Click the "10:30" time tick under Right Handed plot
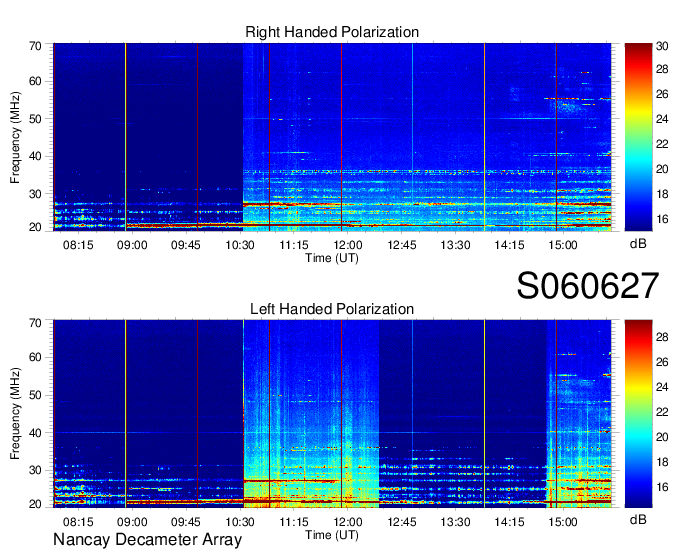This screenshot has width=680, height=552. coord(240,245)
